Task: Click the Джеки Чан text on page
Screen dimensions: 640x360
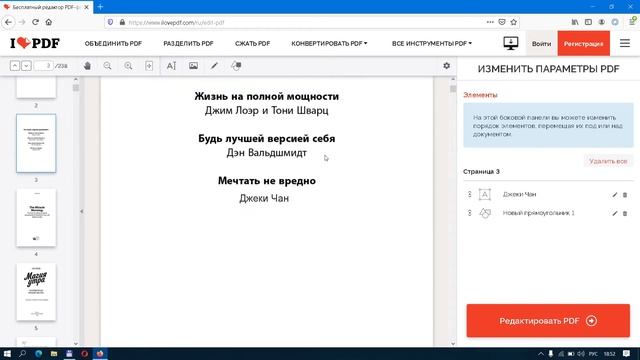Action: click(x=264, y=198)
